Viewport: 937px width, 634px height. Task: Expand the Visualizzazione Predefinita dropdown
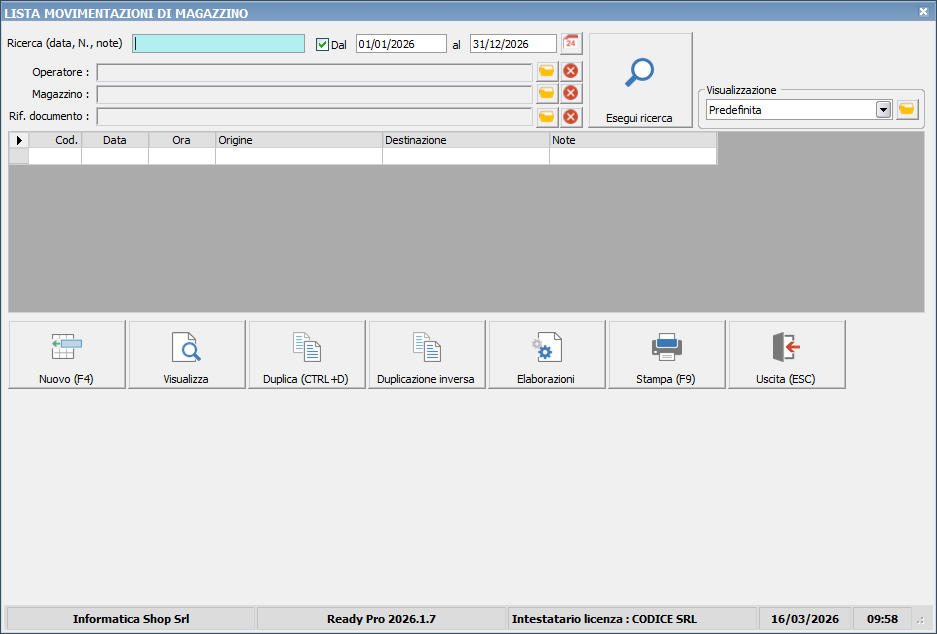pos(883,110)
